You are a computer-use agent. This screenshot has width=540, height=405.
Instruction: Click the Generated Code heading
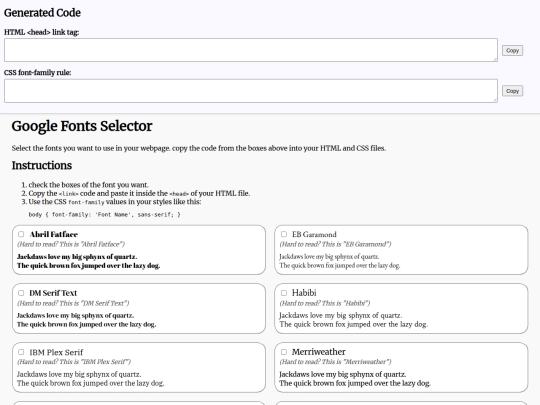click(x=42, y=13)
